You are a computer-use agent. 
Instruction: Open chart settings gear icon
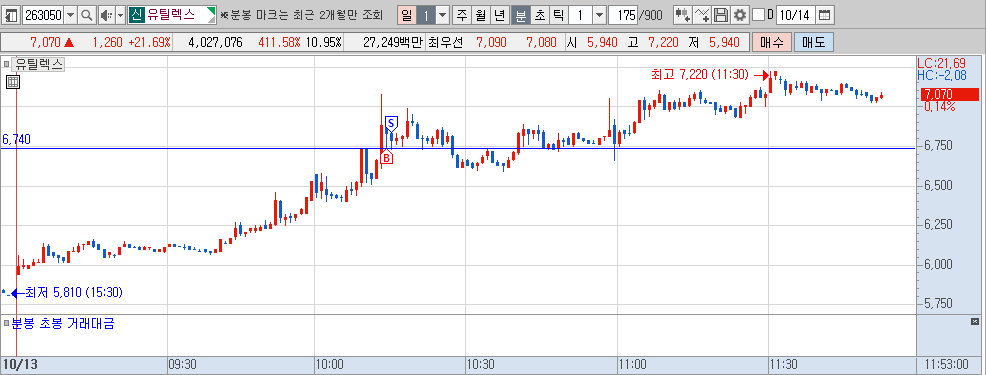(x=740, y=14)
